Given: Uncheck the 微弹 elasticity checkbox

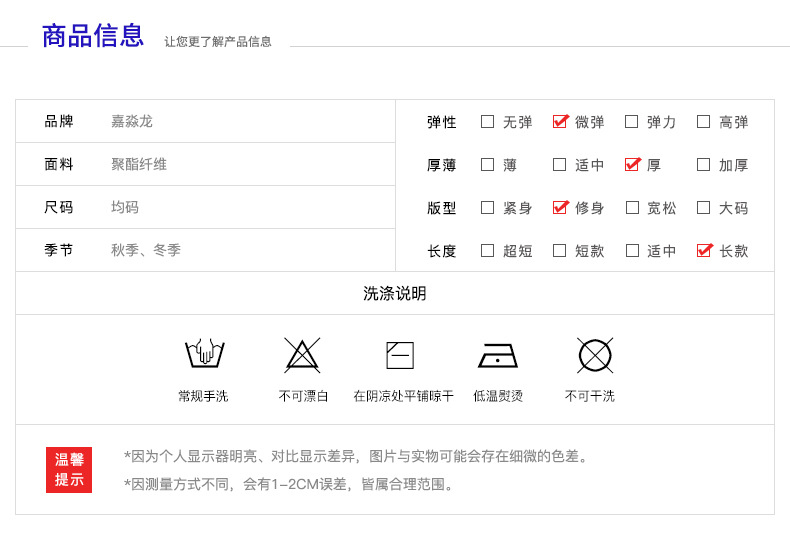Looking at the screenshot, I should tap(560, 121).
